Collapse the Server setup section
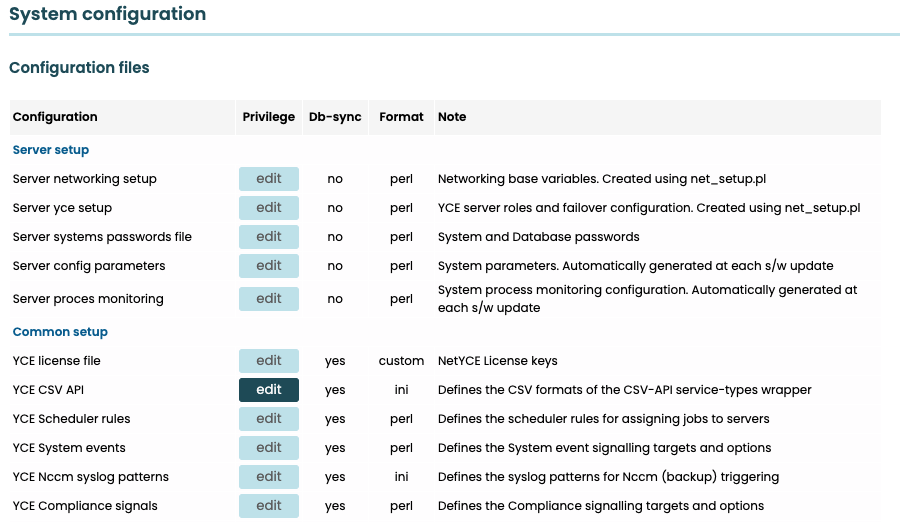 (x=51, y=150)
